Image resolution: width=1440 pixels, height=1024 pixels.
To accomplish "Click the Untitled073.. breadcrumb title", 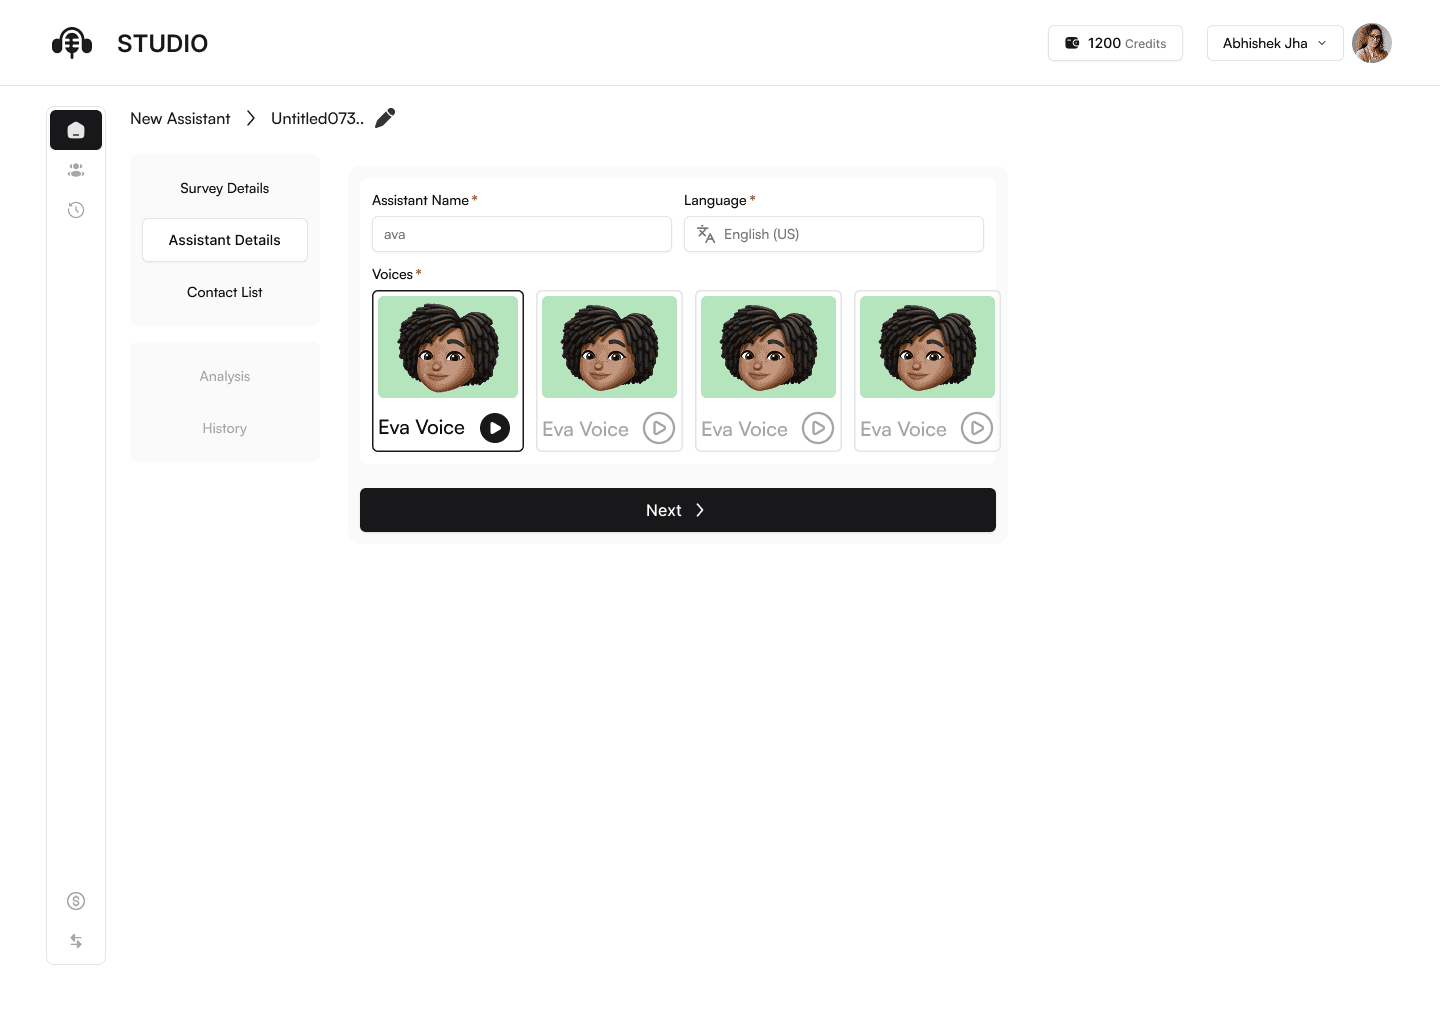I will (317, 118).
